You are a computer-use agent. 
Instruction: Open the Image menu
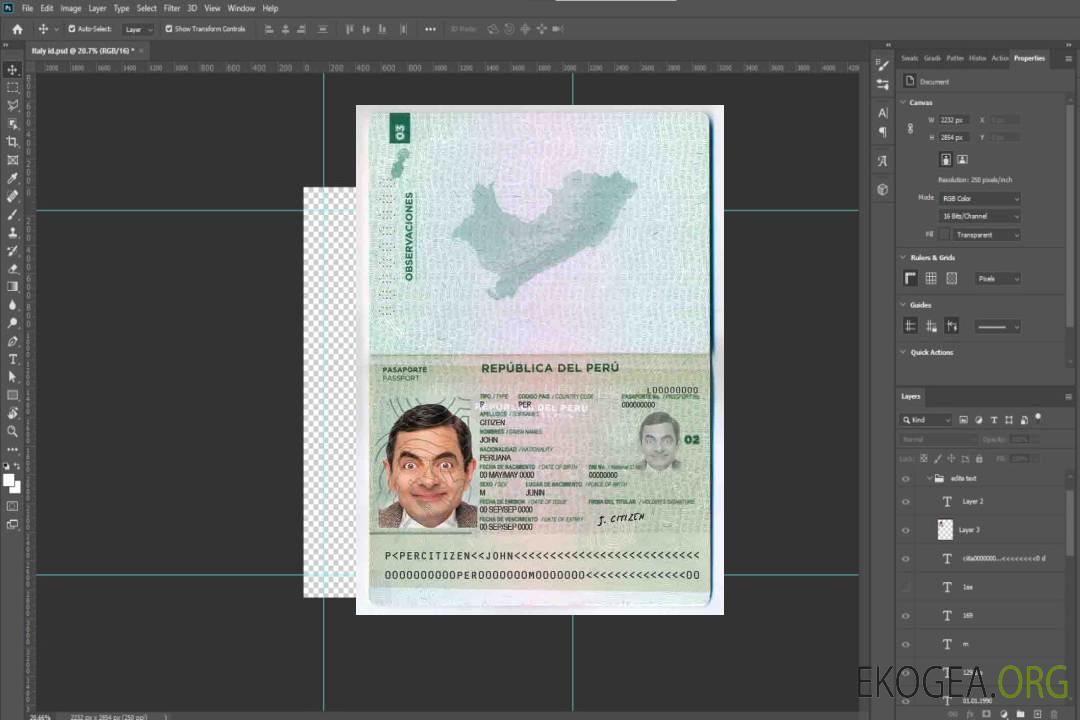[x=71, y=8]
